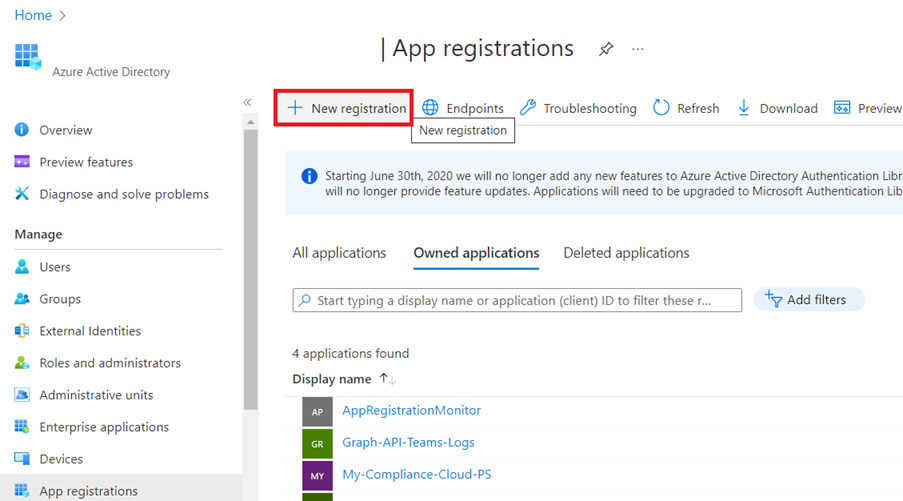This screenshot has height=501, width=903.
Task: Click the External Identities icon
Action: click(22, 331)
